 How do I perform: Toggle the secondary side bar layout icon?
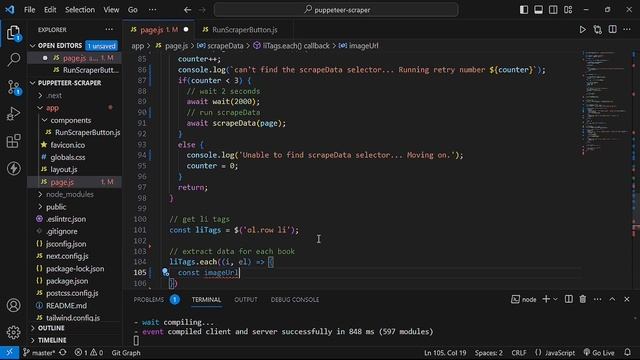pos(553,10)
